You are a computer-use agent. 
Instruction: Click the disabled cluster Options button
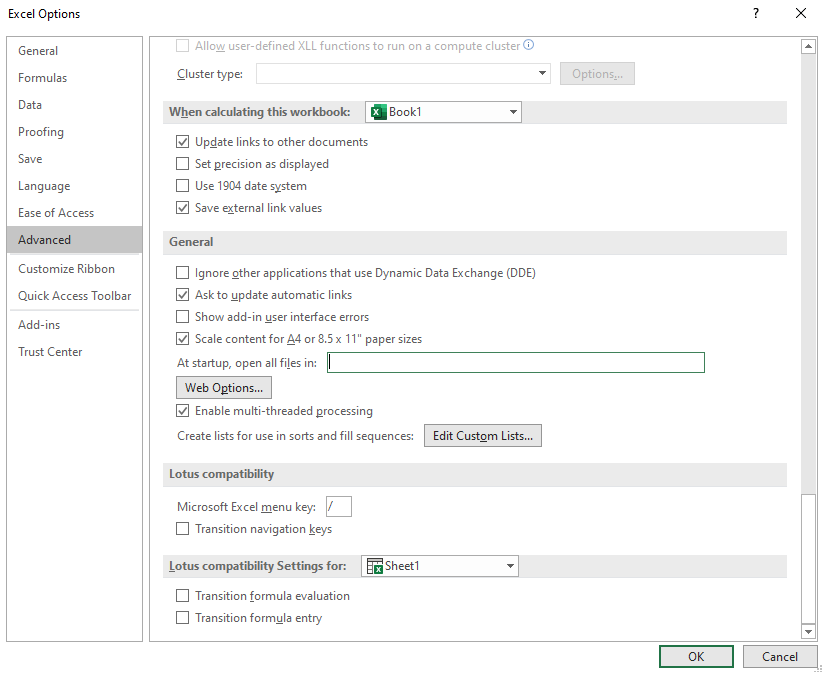point(597,74)
